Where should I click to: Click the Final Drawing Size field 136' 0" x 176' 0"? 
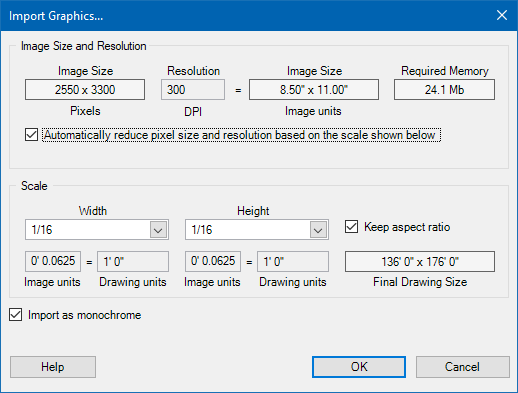click(x=420, y=261)
